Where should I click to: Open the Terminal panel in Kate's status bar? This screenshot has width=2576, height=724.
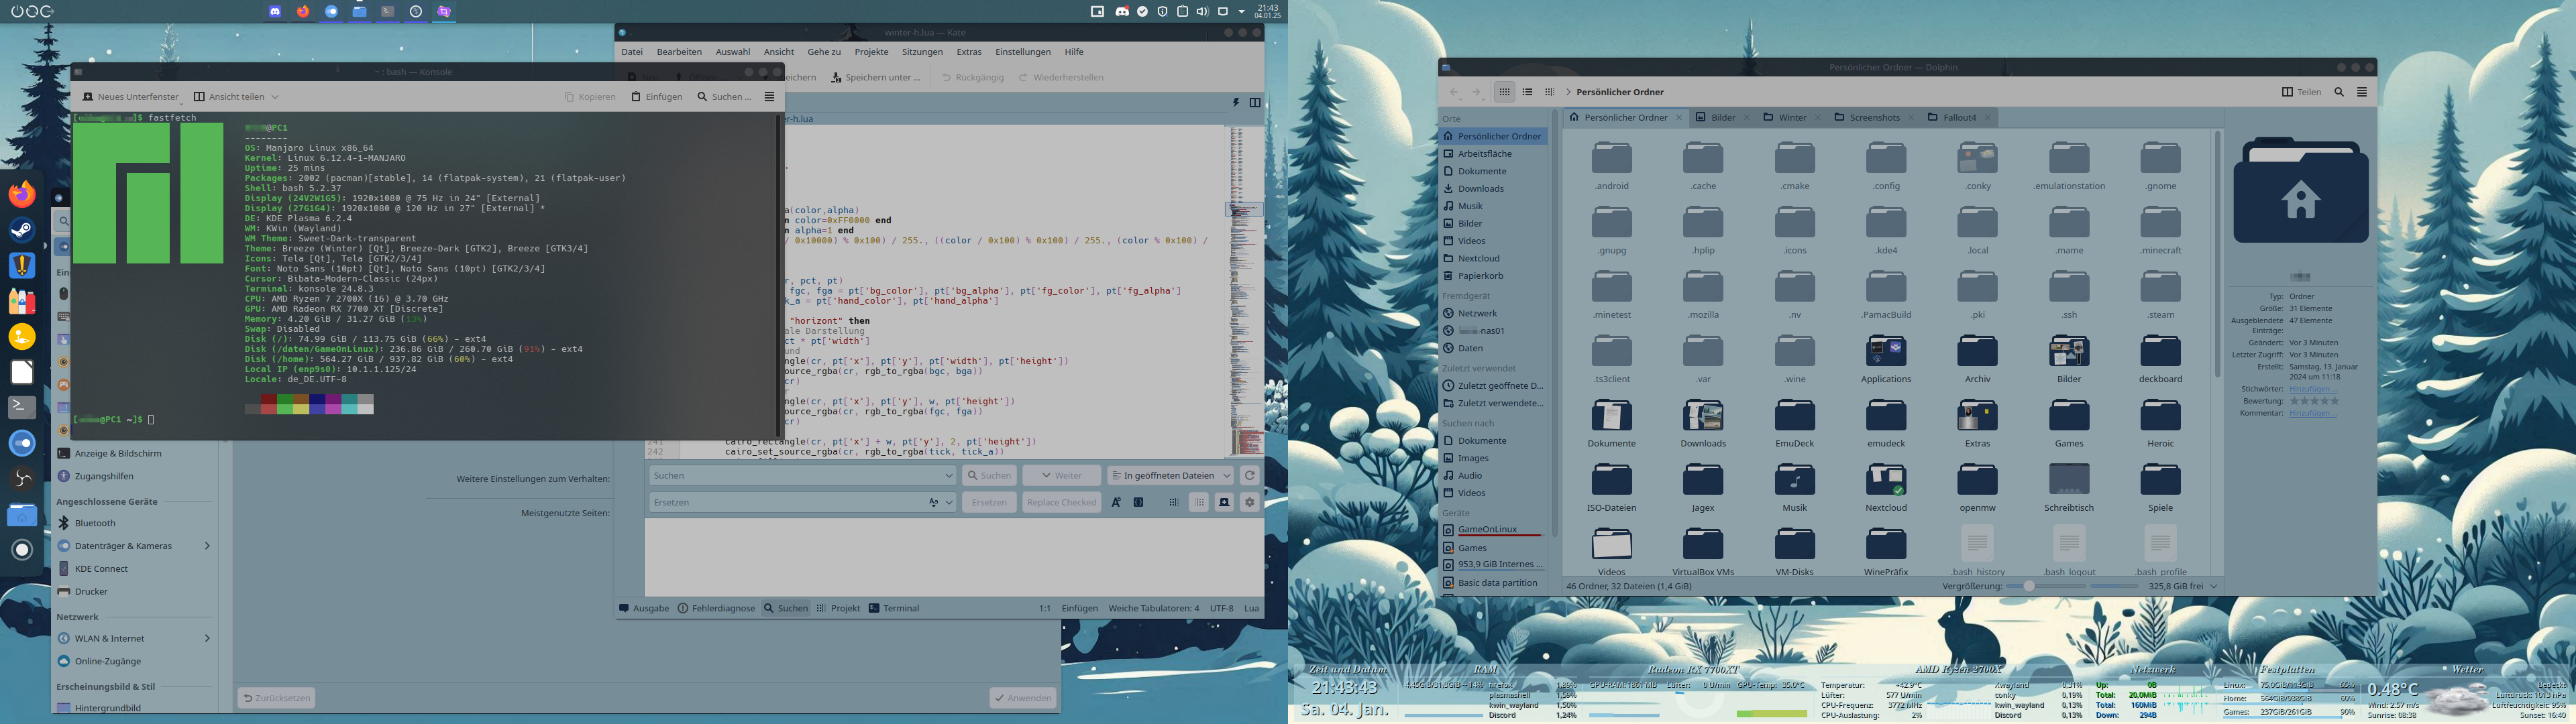tap(895, 607)
